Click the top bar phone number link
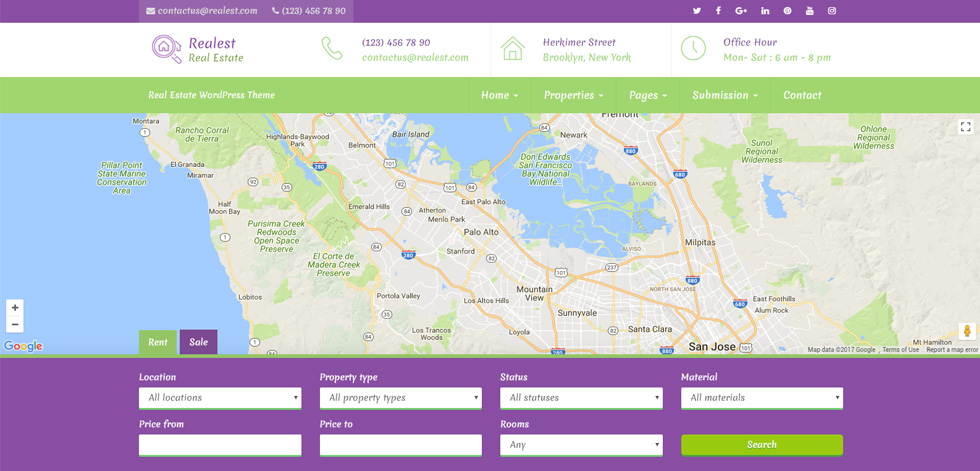Image resolution: width=980 pixels, height=471 pixels. pos(314,11)
